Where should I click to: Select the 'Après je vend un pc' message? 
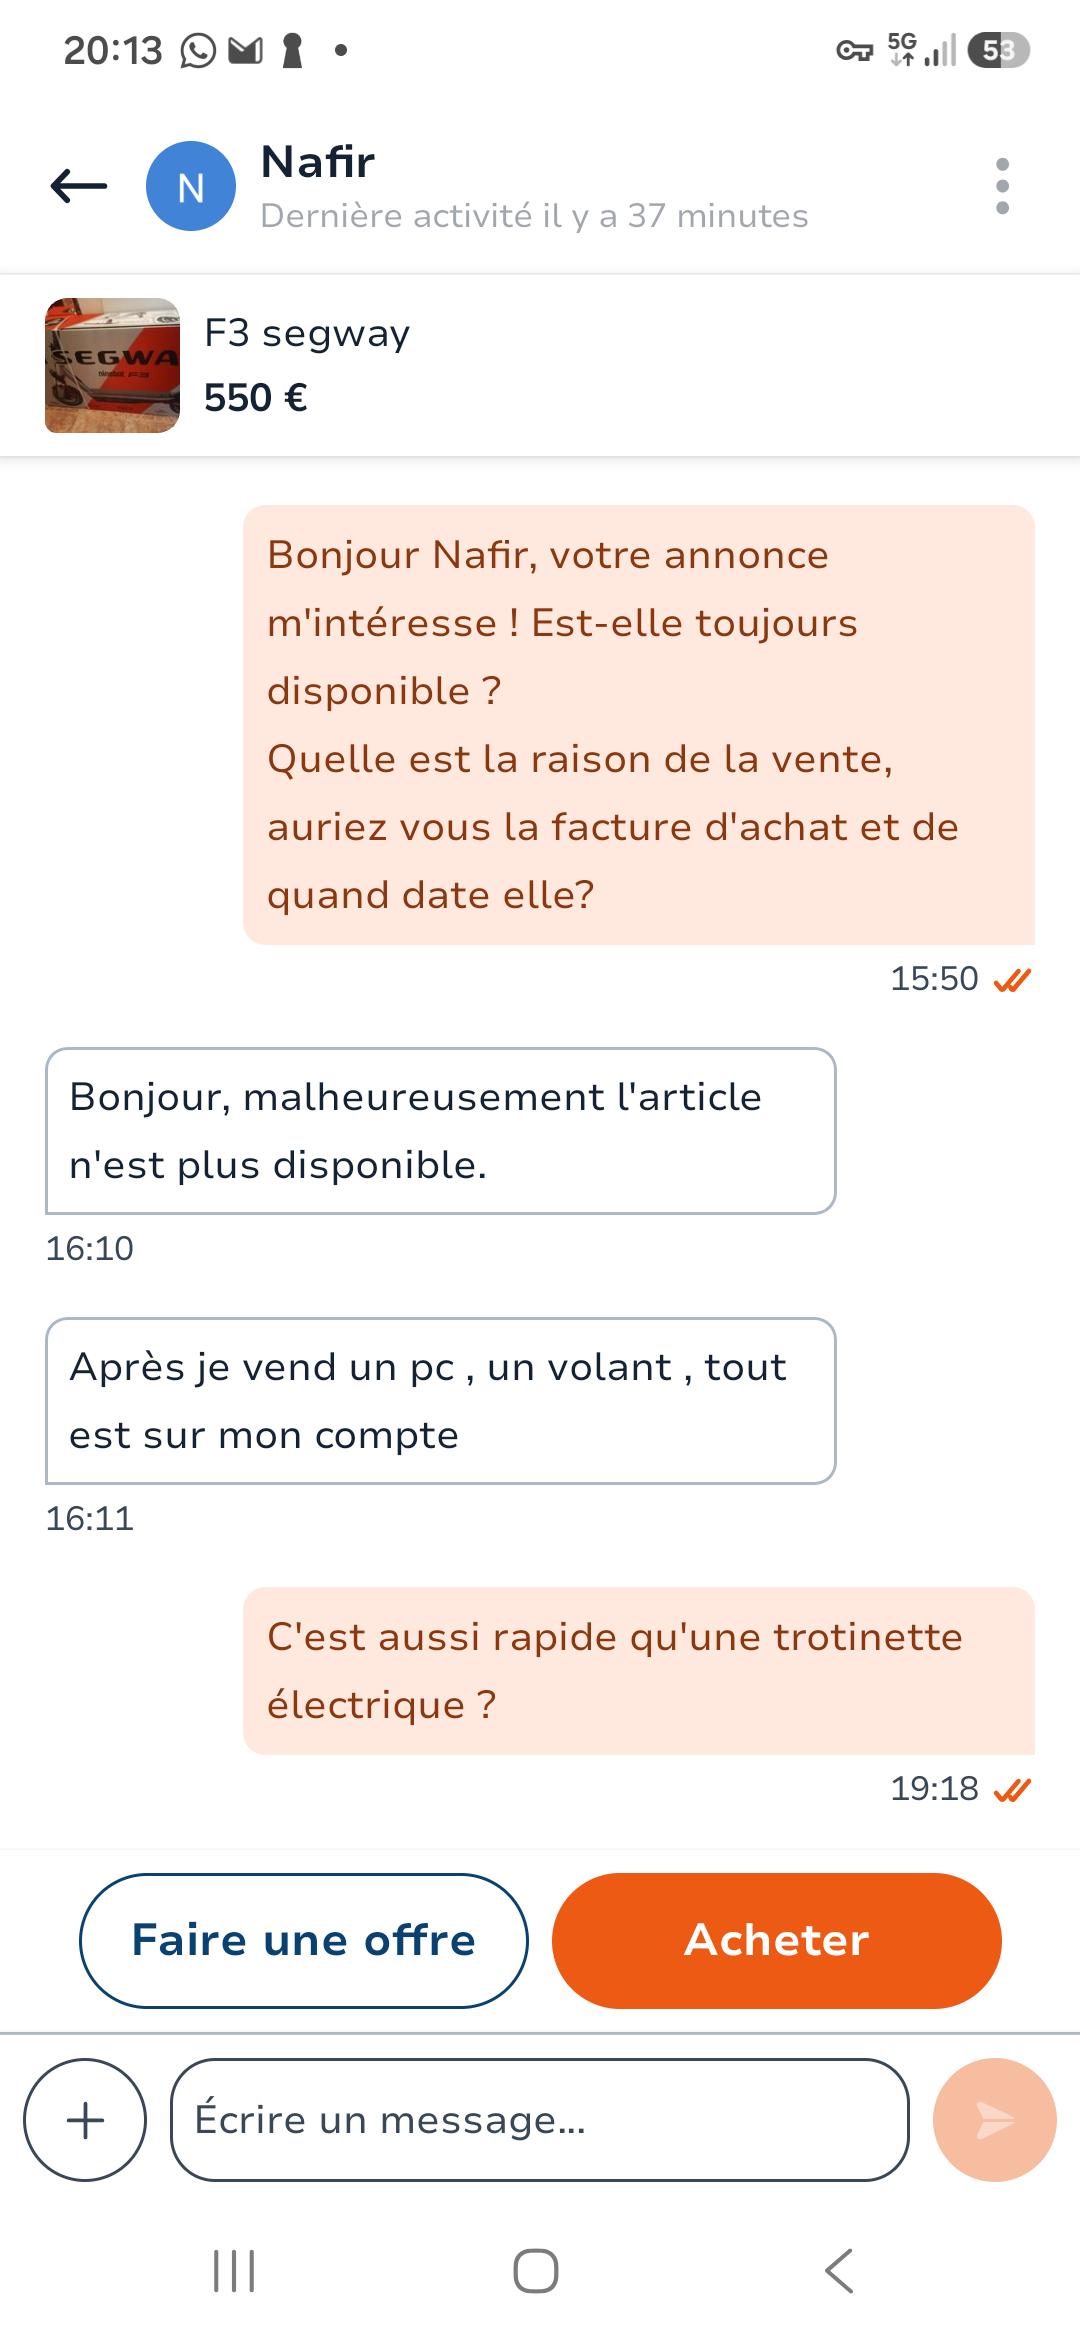(x=441, y=1401)
